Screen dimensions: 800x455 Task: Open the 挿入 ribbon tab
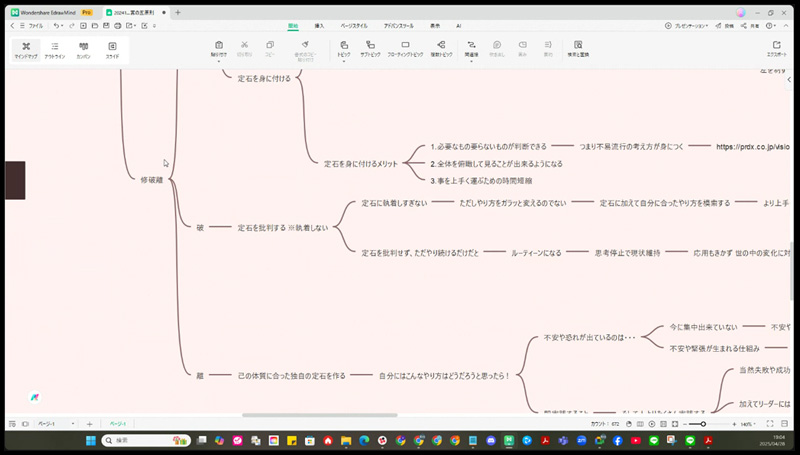point(319,25)
